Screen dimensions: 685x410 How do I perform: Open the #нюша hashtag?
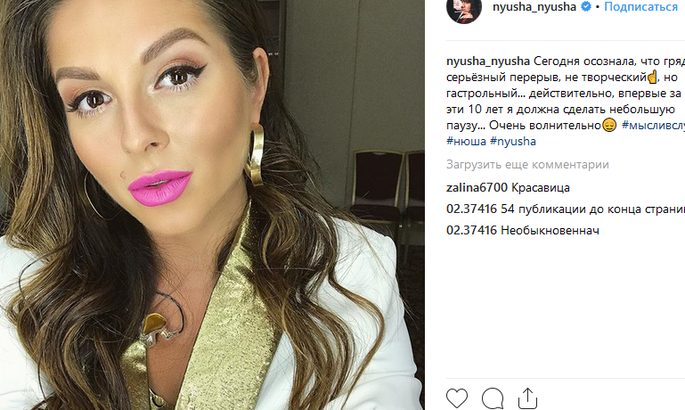pyautogui.click(x=466, y=141)
